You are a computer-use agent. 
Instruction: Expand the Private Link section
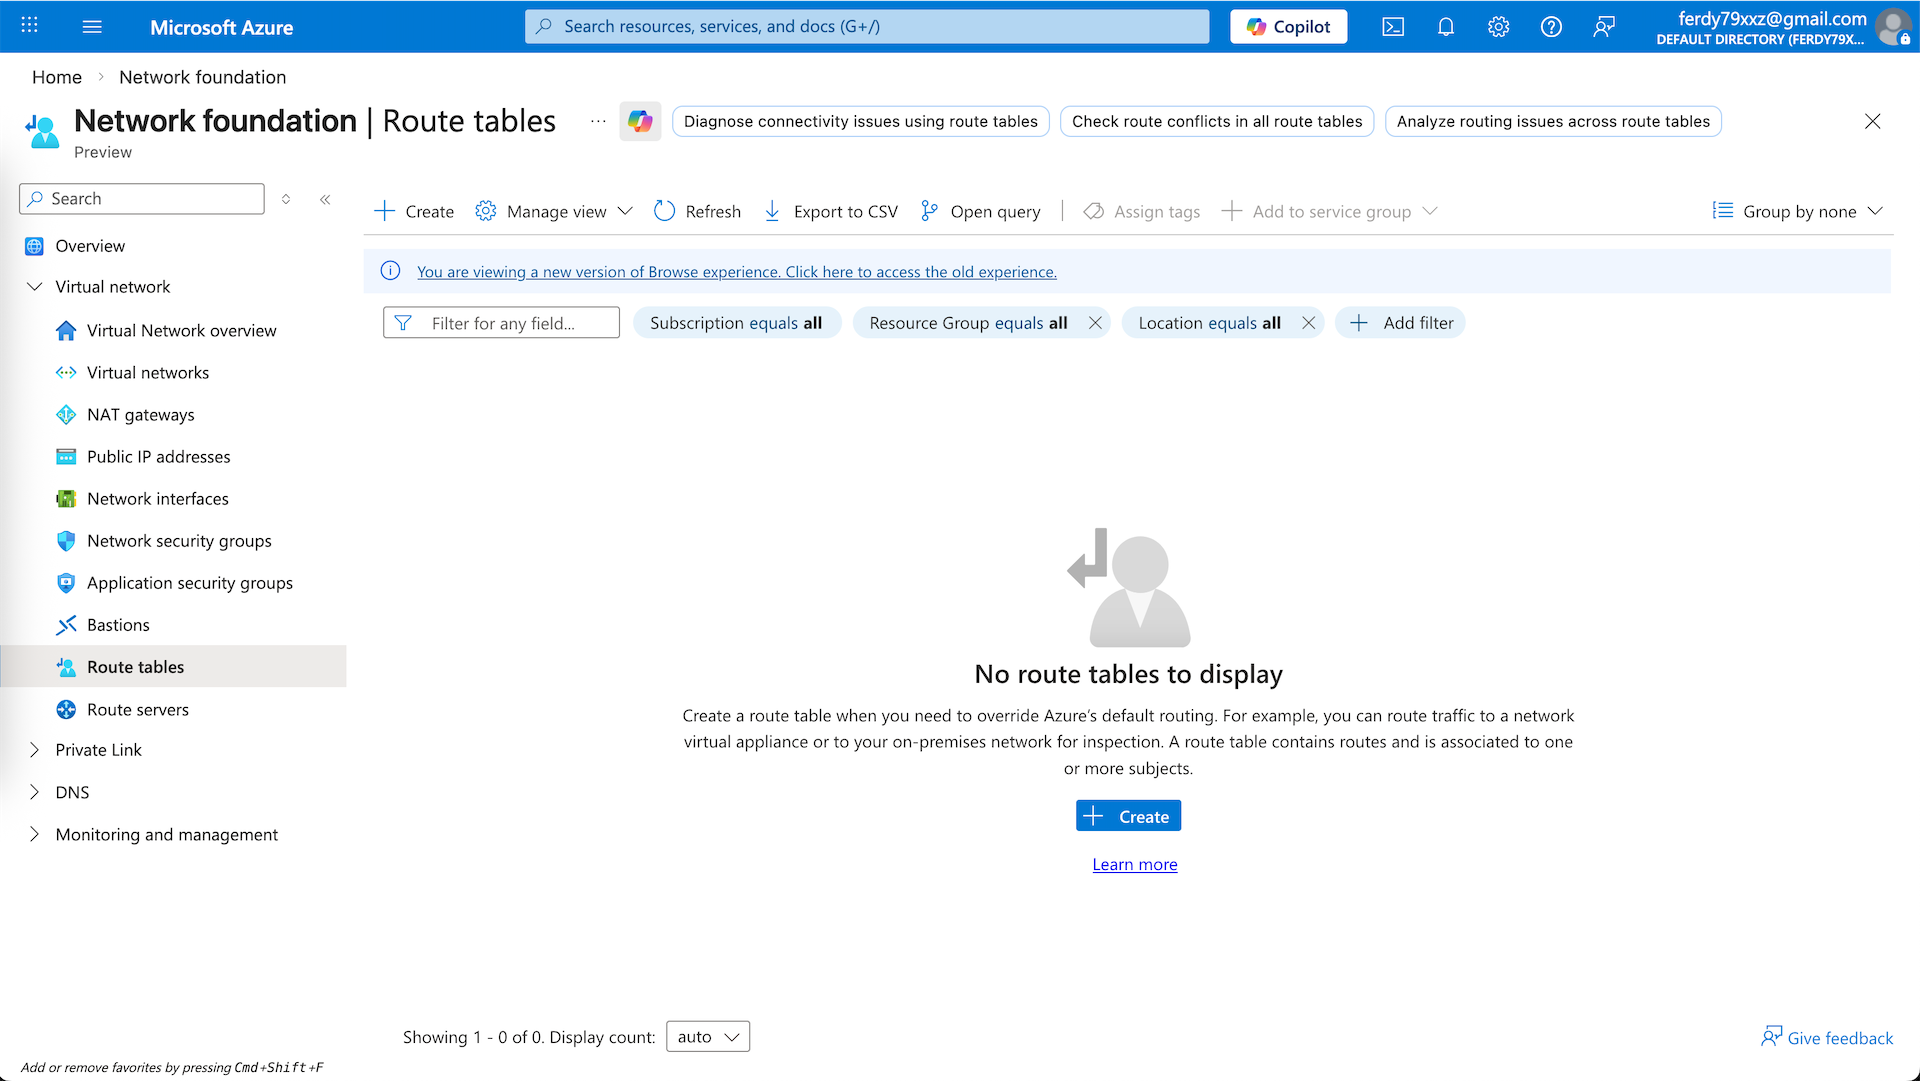coord(35,750)
